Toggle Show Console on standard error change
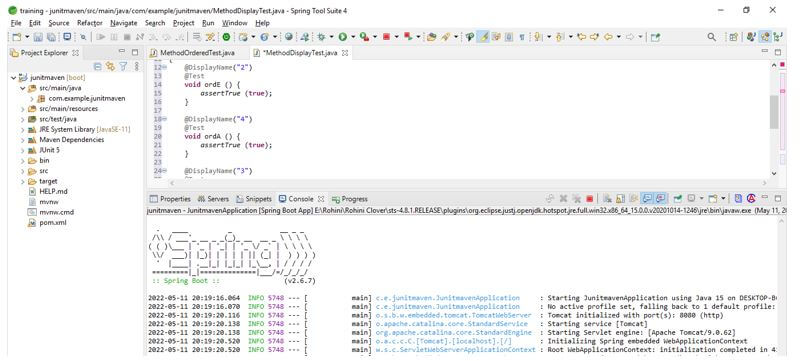The height and width of the screenshot is (361, 802). coord(660,198)
